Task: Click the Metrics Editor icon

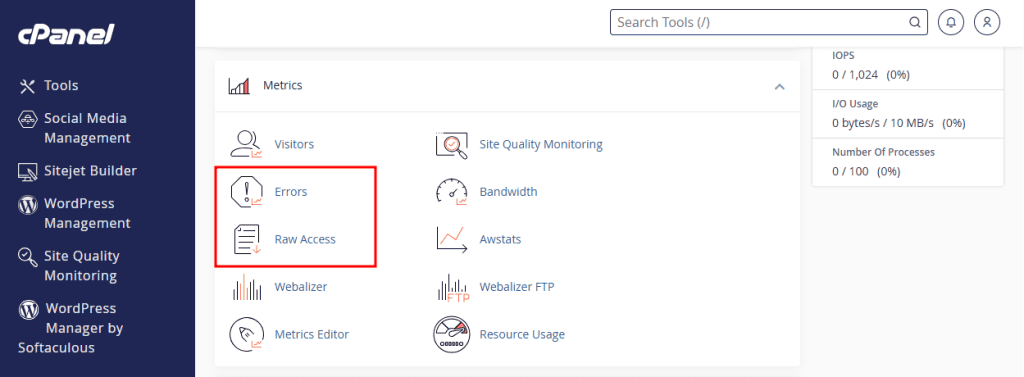Action: [246, 335]
